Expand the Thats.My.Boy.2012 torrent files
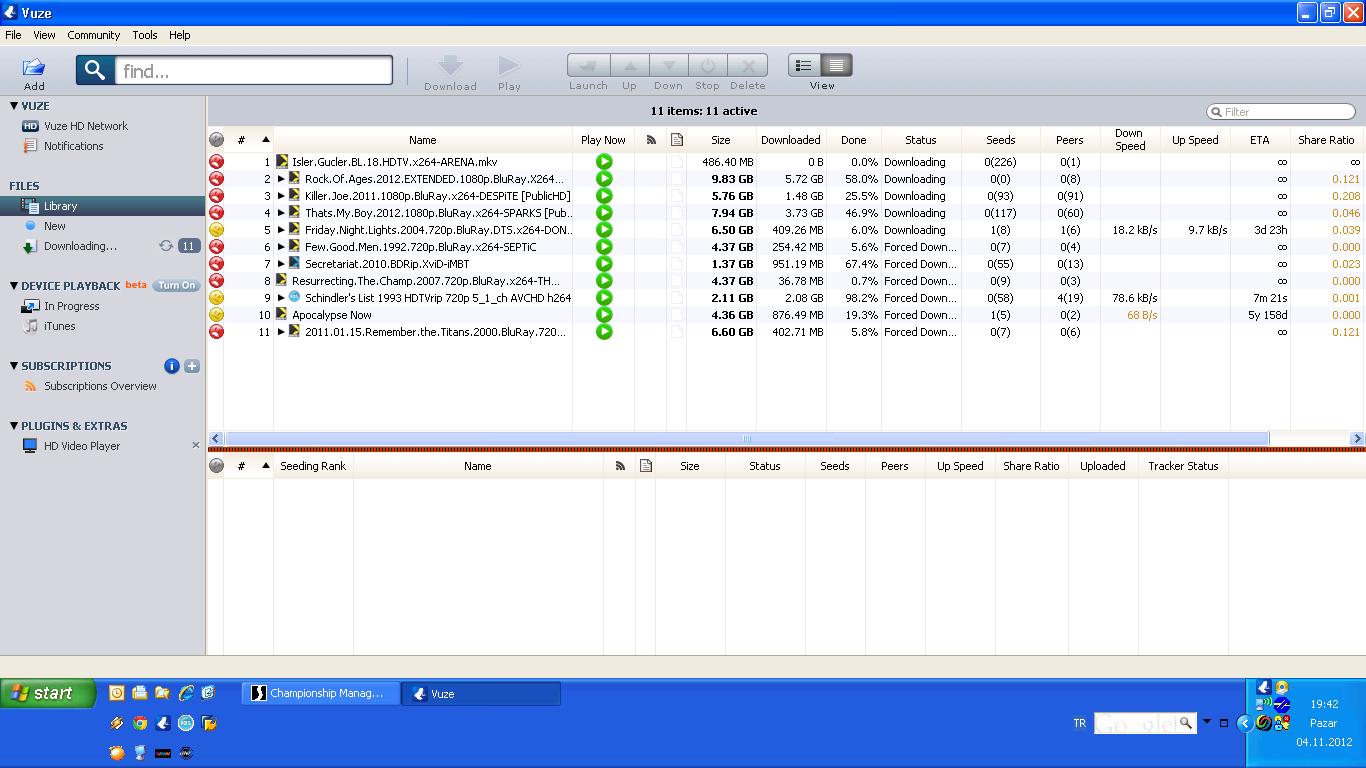 click(x=281, y=213)
